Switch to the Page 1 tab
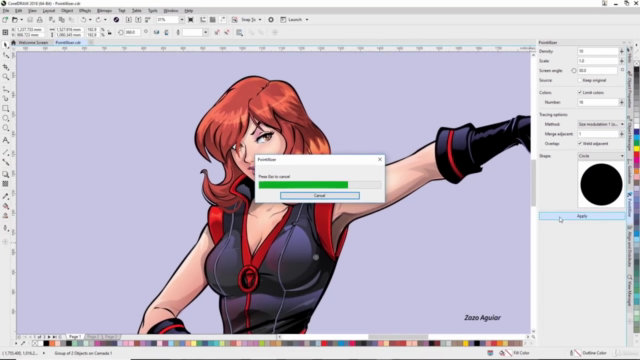The width and height of the screenshot is (640, 360). pyautogui.click(x=75, y=337)
